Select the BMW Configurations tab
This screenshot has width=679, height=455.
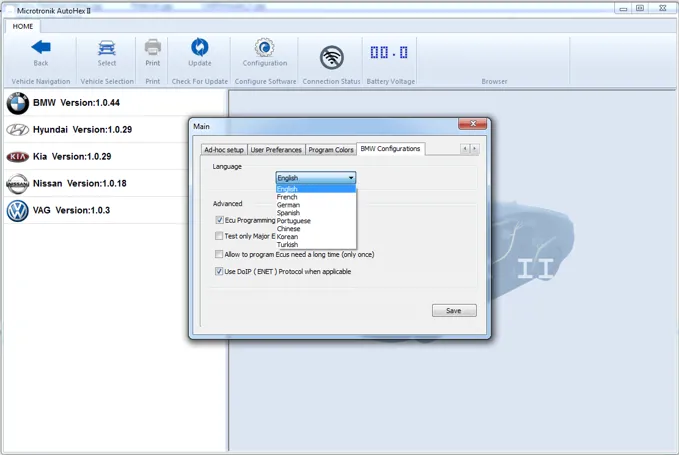pos(390,148)
